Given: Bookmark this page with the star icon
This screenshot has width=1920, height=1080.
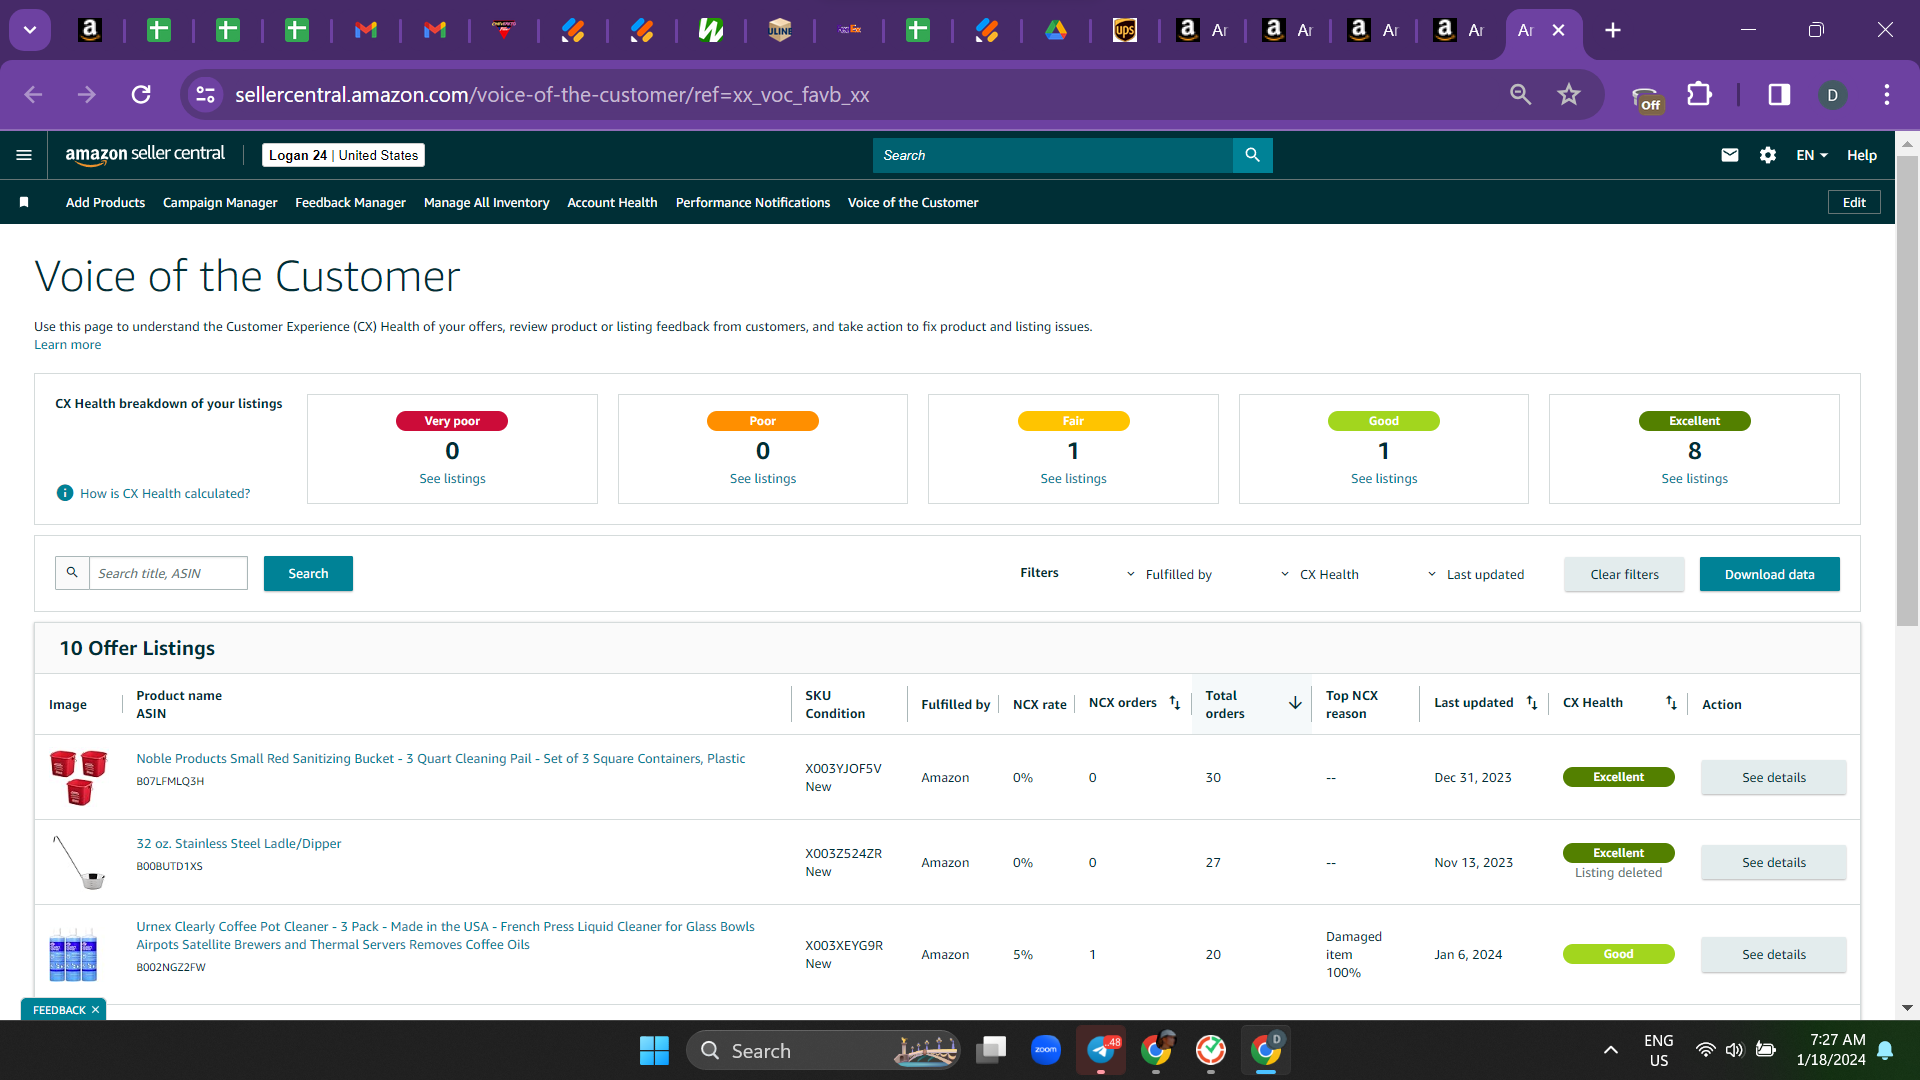Looking at the screenshot, I should (x=1568, y=95).
